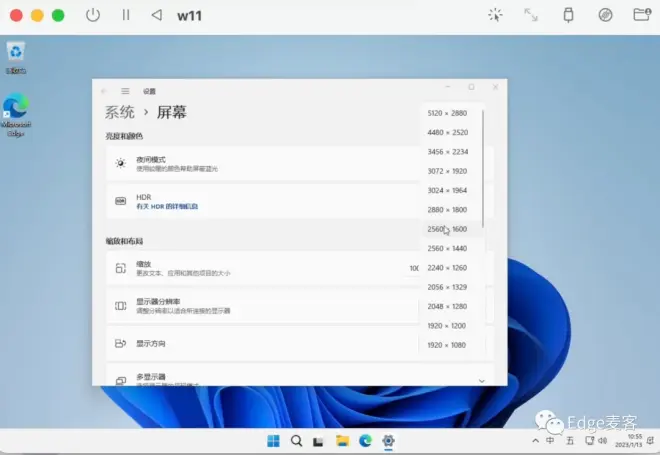660x455 pixels.
Task: Open Task View on taskbar
Action: [x=318, y=442]
